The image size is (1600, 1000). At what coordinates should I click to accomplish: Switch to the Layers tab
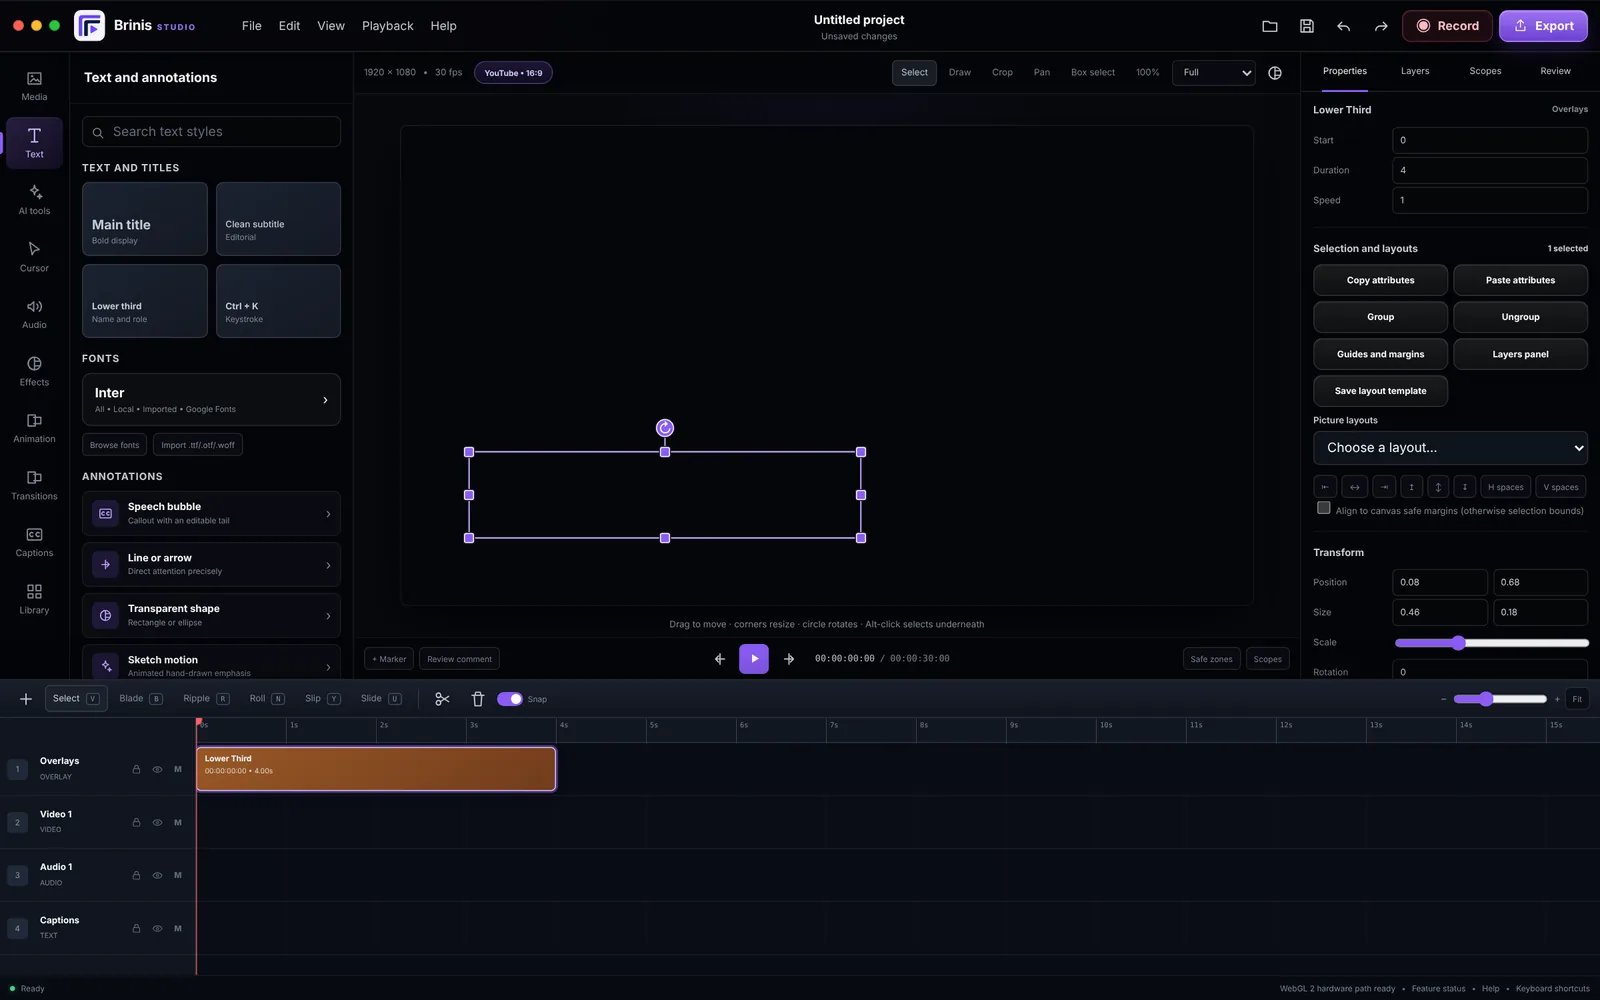tap(1415, 71)
